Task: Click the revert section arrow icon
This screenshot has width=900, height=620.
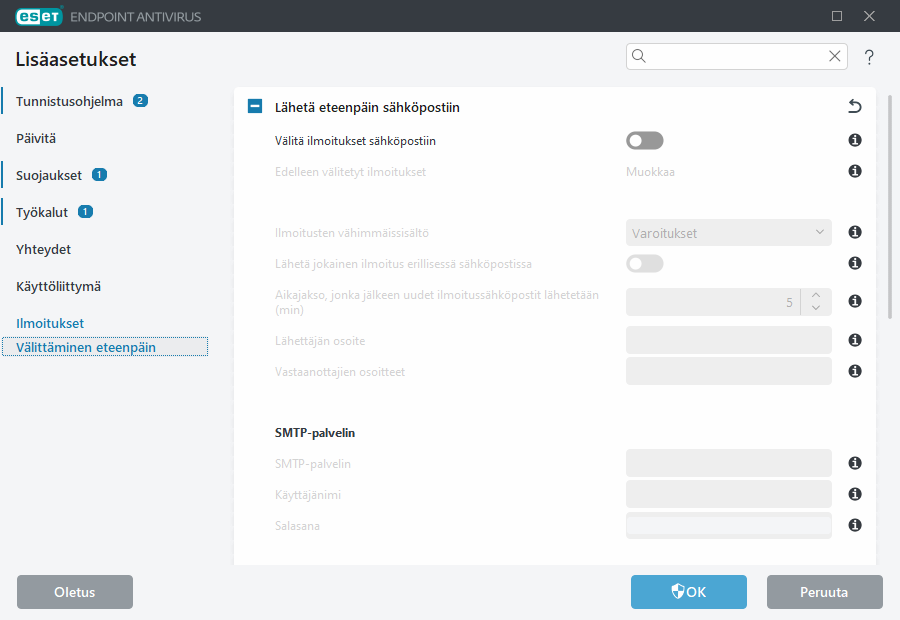Action: [x=855, y=106]
